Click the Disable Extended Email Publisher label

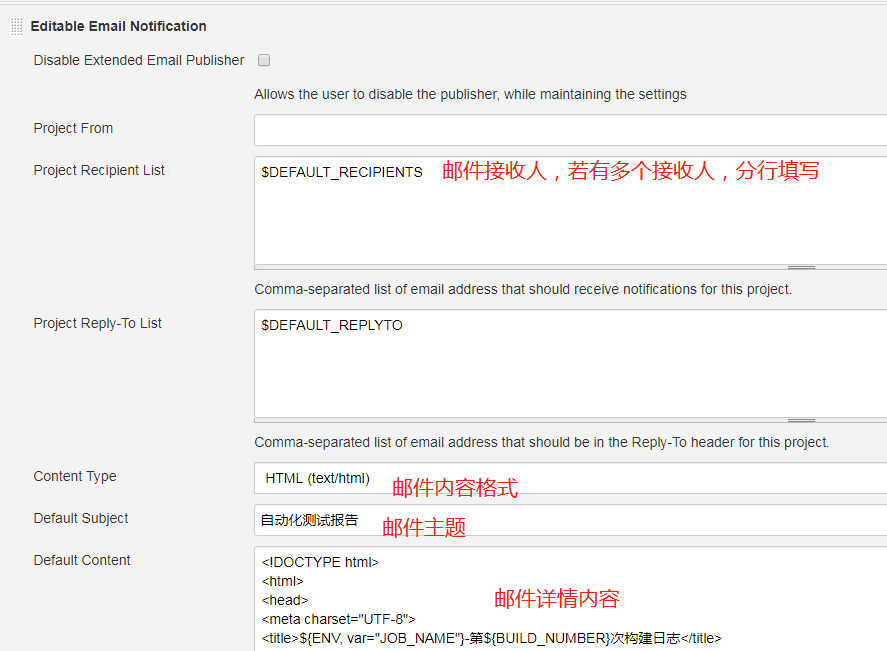pos(139,60)
